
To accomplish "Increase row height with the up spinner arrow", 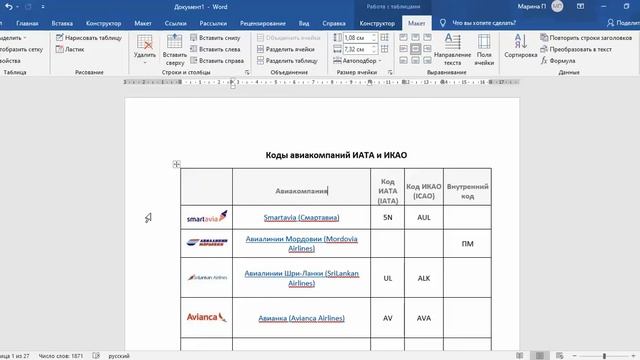I will (374, 36).
